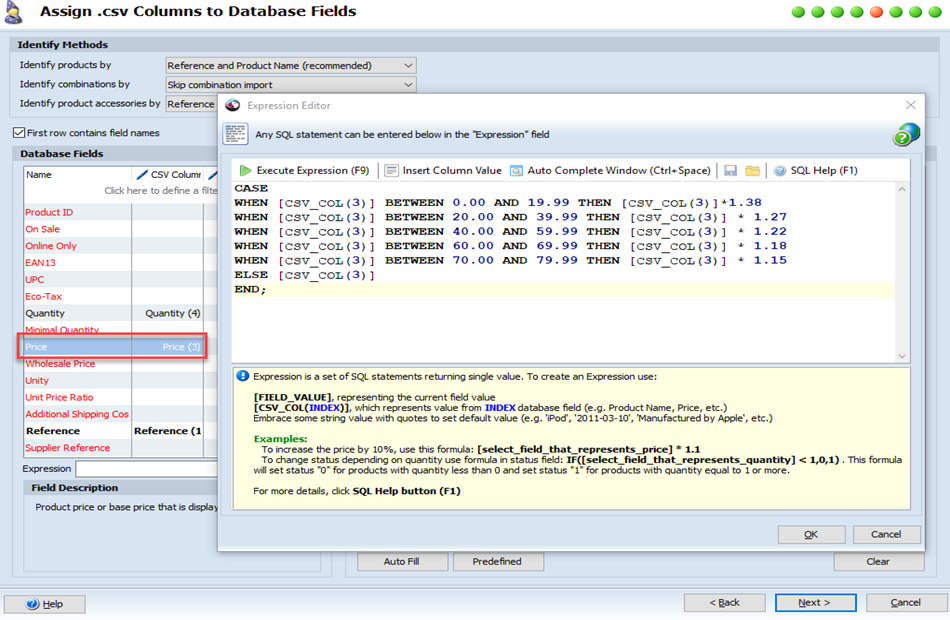
Task: Cancel the import wizard from the footer
Action: coord(906,602)
